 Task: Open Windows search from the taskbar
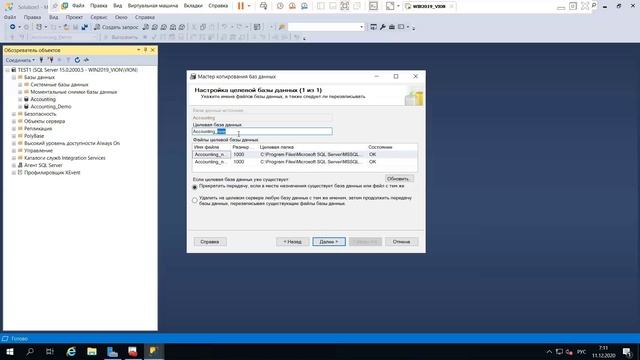point(30,351)
